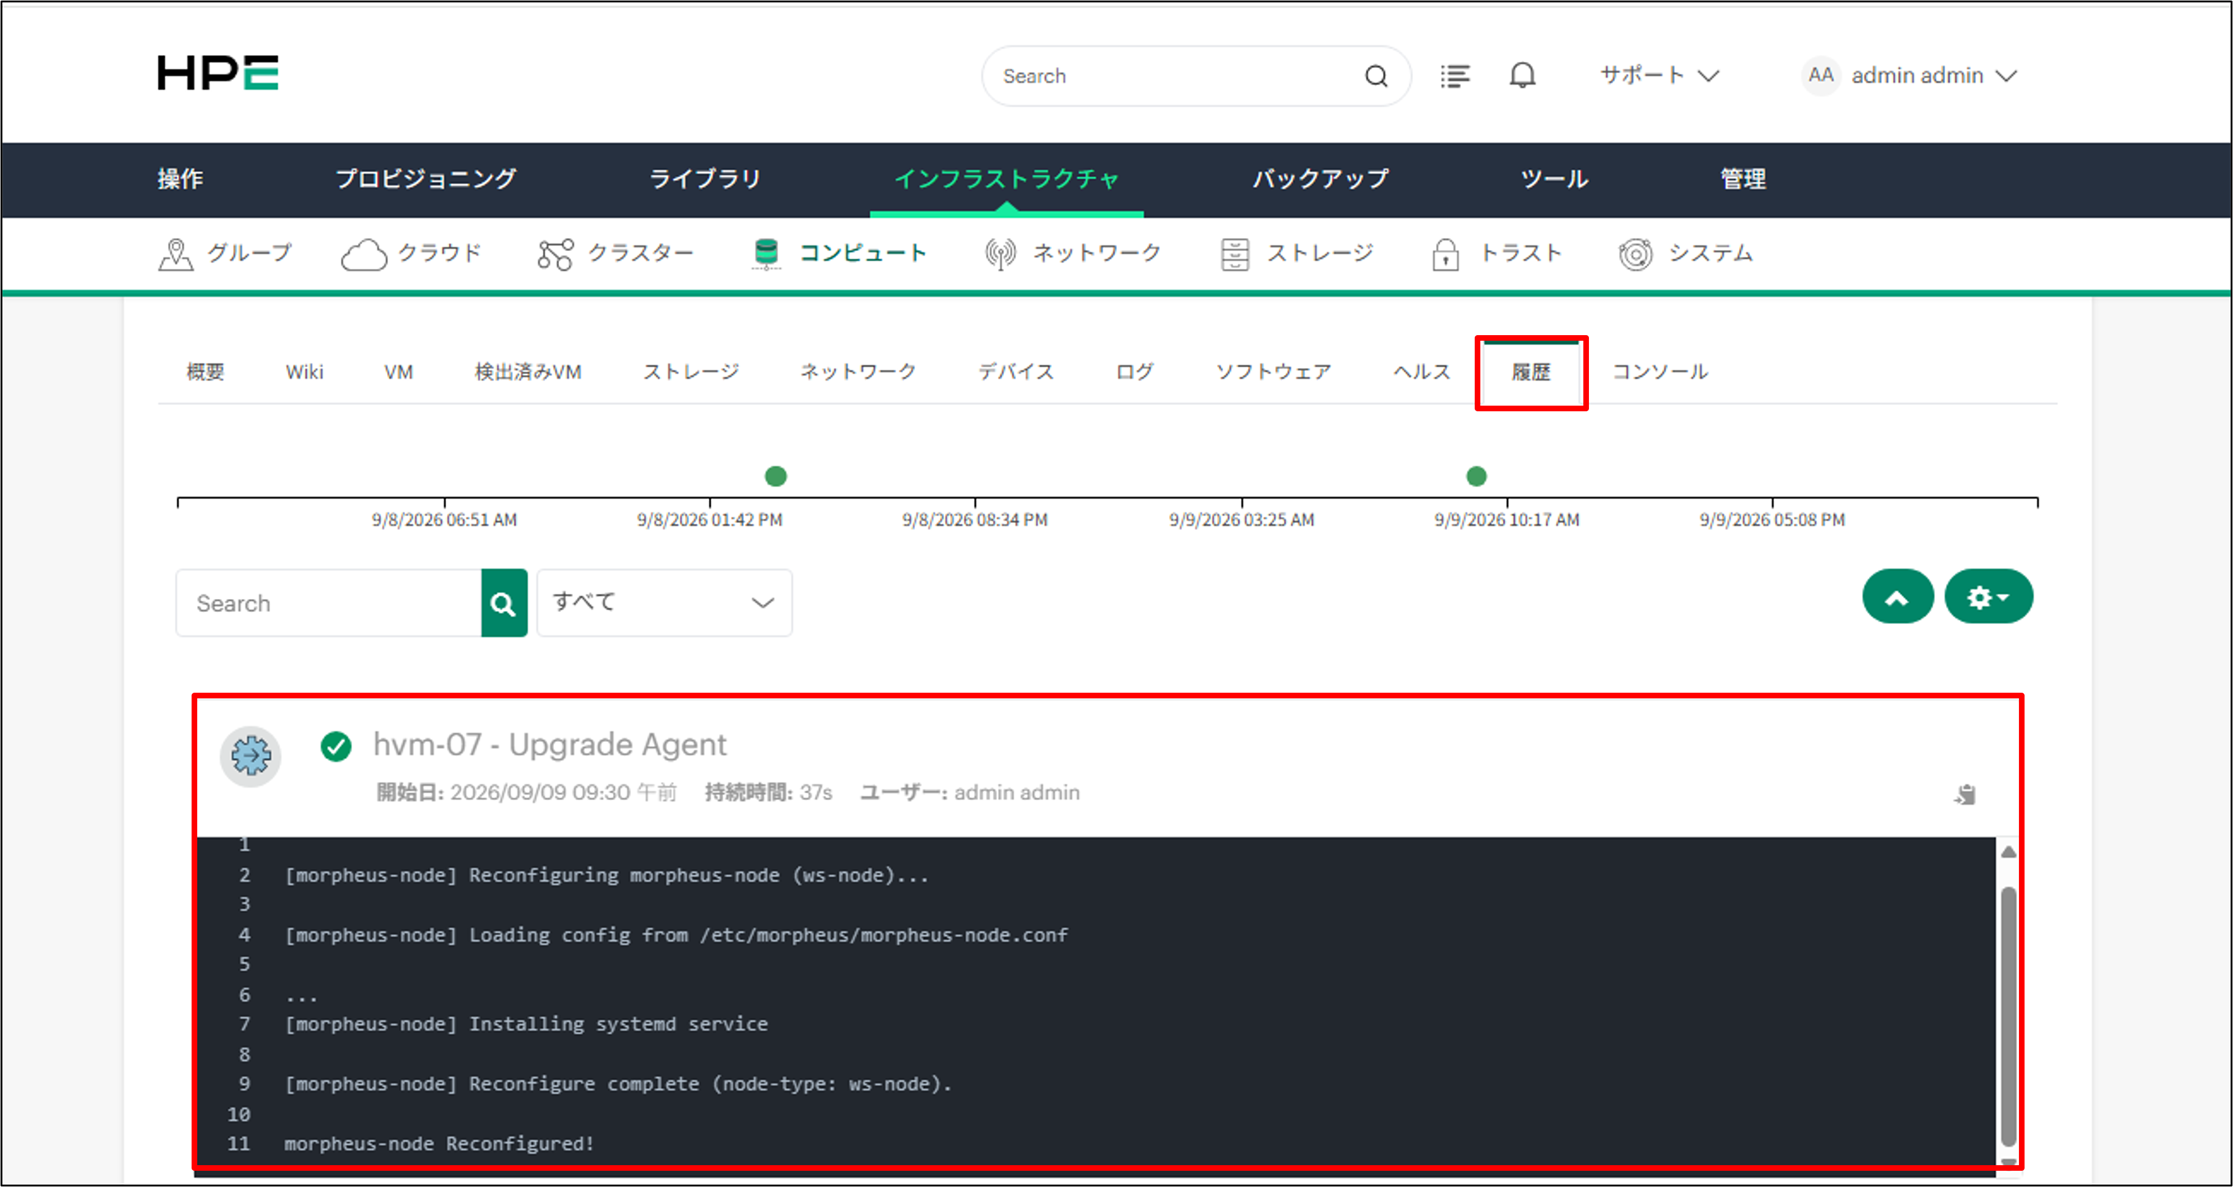The image size is (2233, 1187).
Task: Open the トラスト section
Action: pyautogui.click(x=1496, y=254)
